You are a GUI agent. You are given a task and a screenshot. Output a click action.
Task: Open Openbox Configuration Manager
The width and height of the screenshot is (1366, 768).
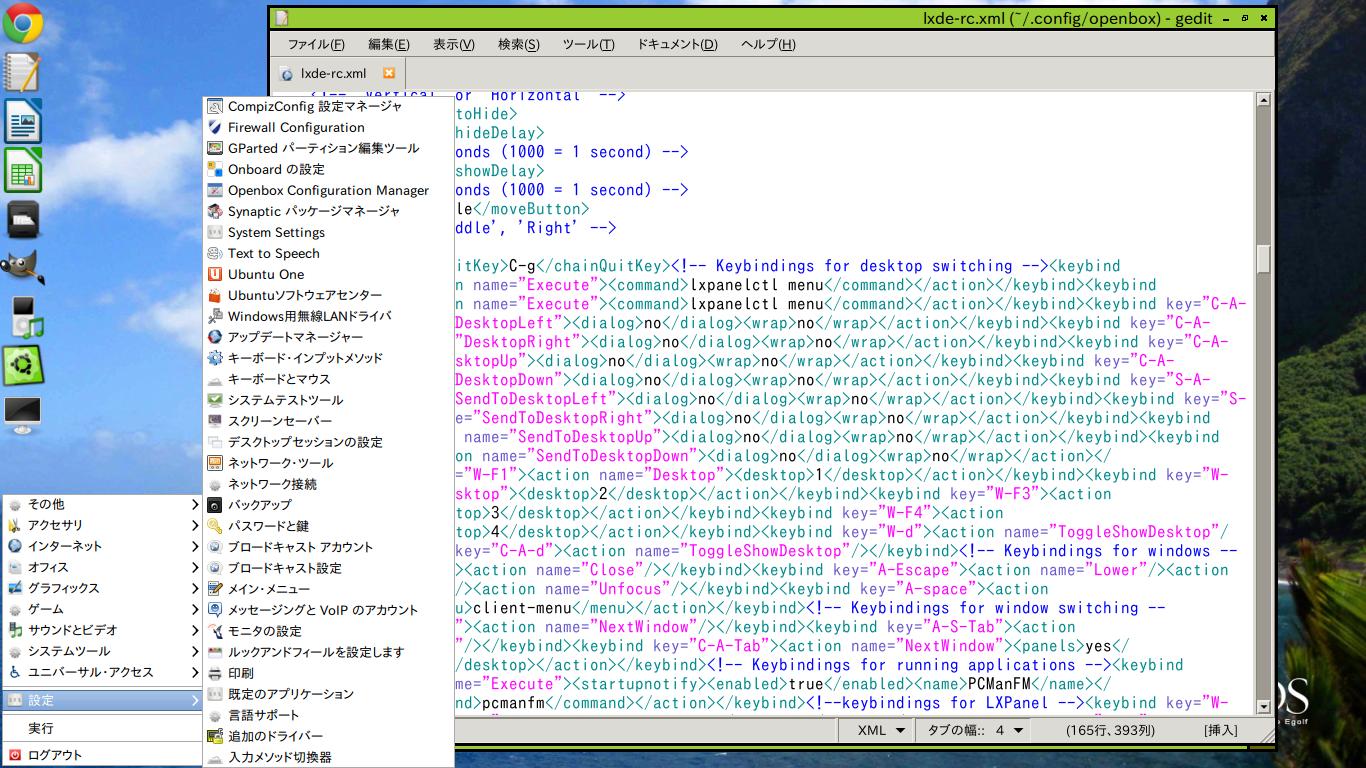coord(327,190)
